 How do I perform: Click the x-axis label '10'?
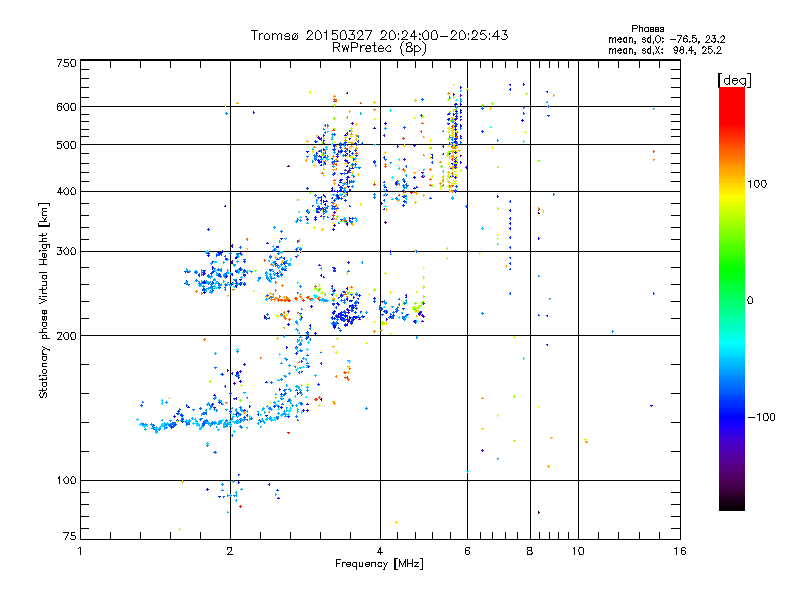578,551
